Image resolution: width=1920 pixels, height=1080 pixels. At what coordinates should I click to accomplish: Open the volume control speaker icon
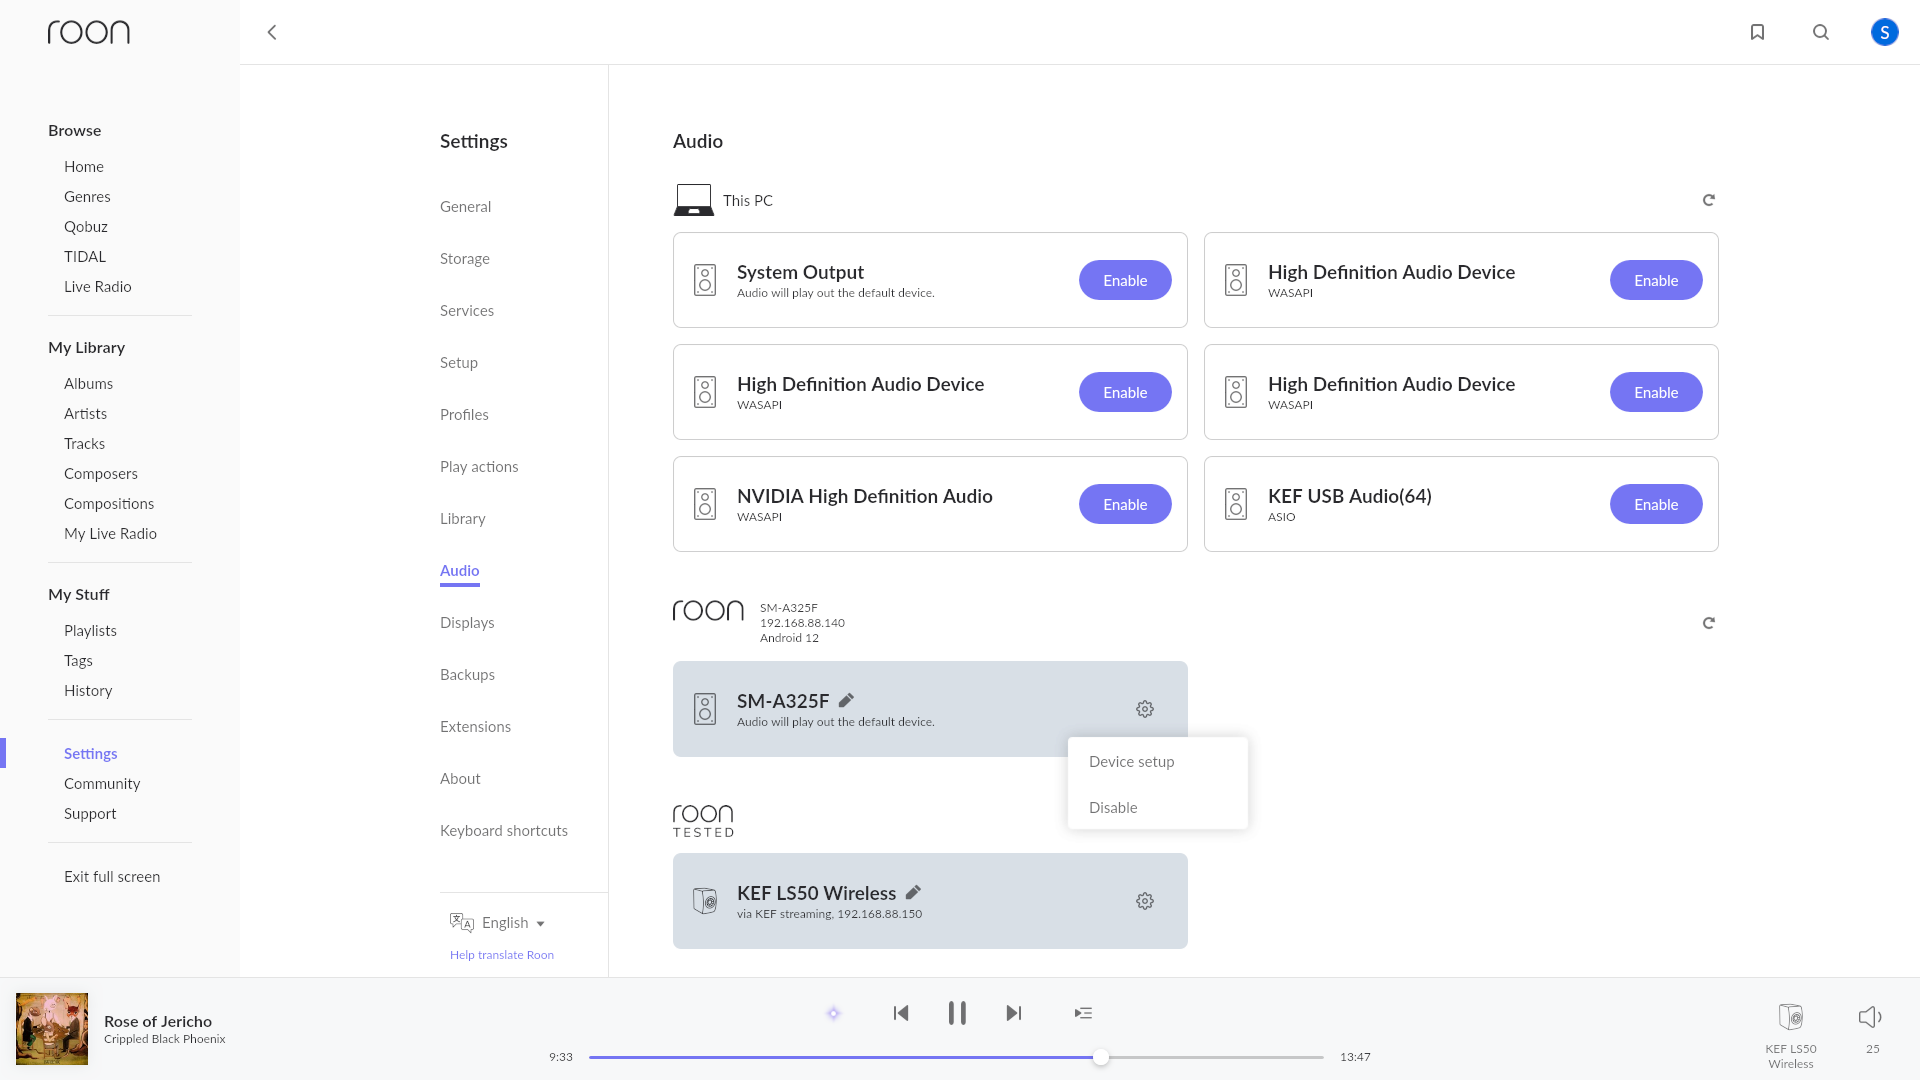pyautogui.click(x=1870, y=1017)
